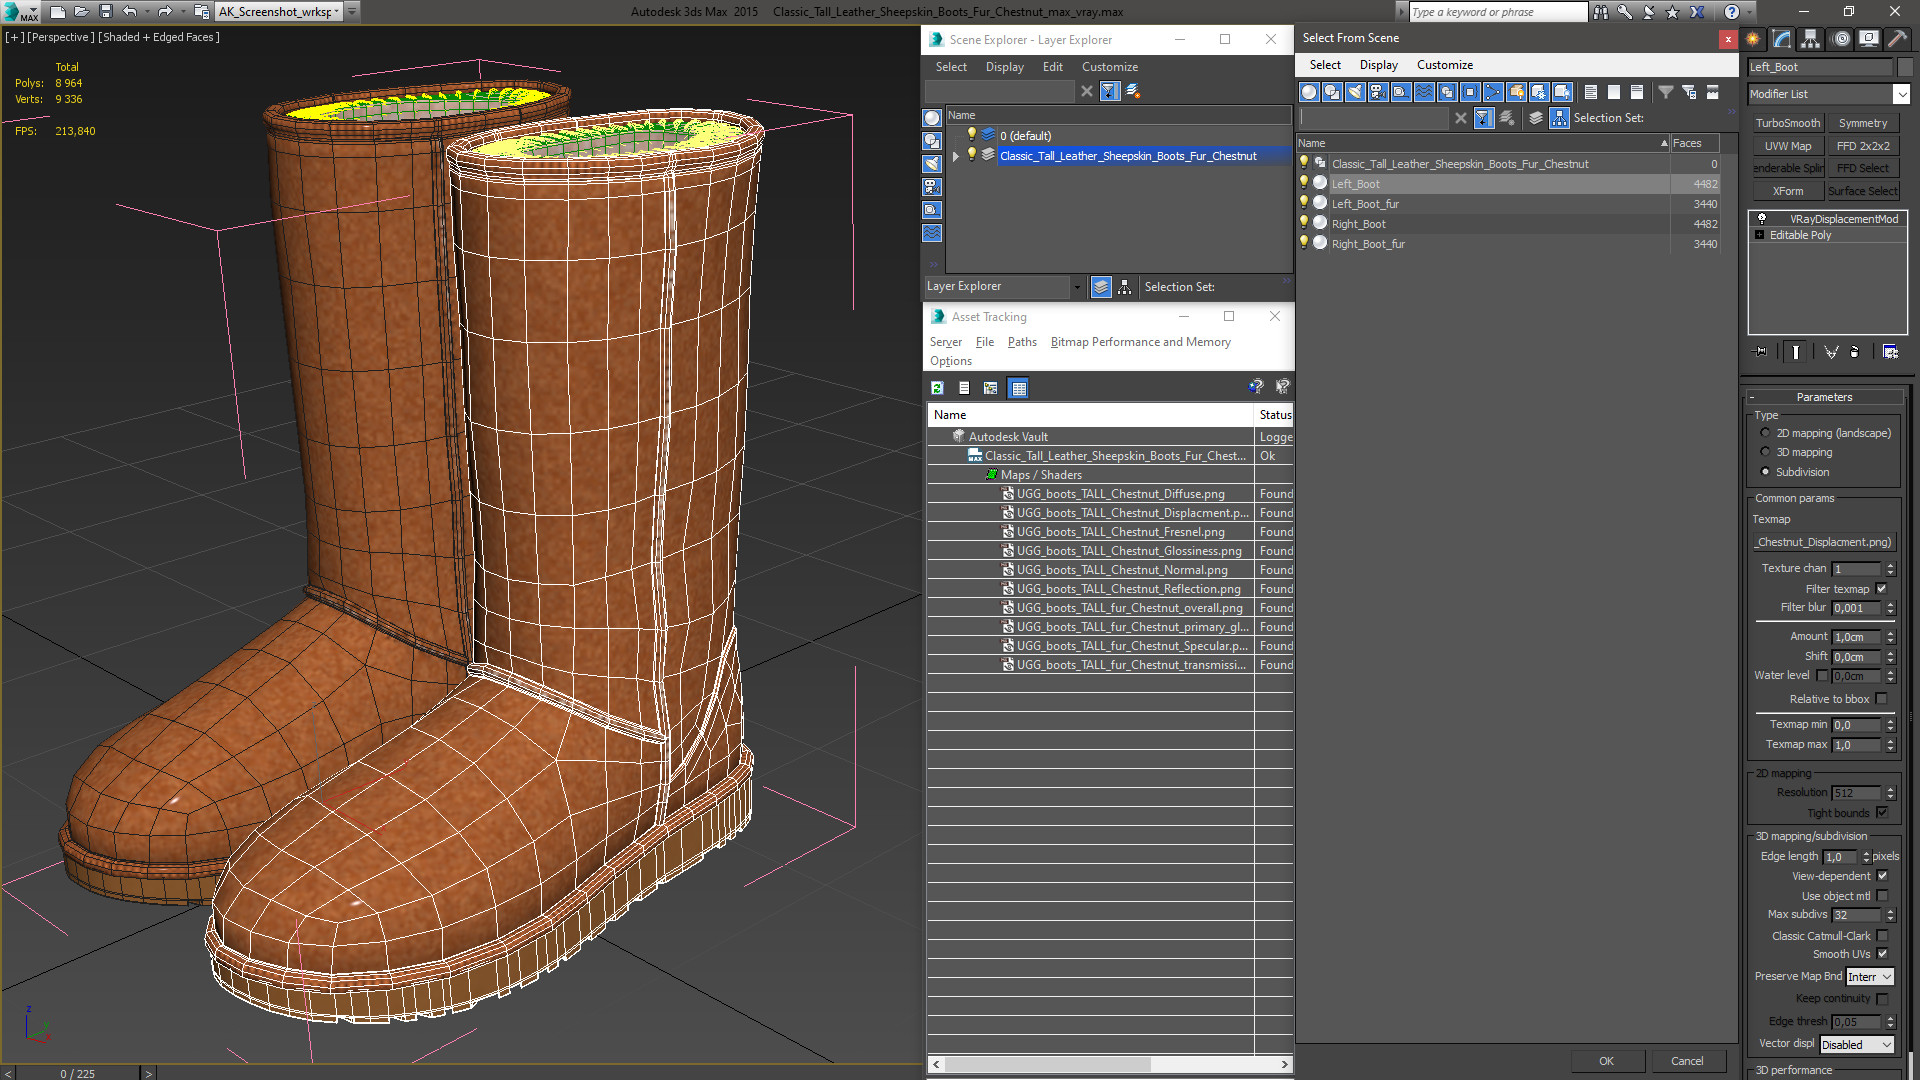Open Bitmap Performance and Memory menu
This screenshot has height=1080, width=1920.
click(x=1140, y=342)
